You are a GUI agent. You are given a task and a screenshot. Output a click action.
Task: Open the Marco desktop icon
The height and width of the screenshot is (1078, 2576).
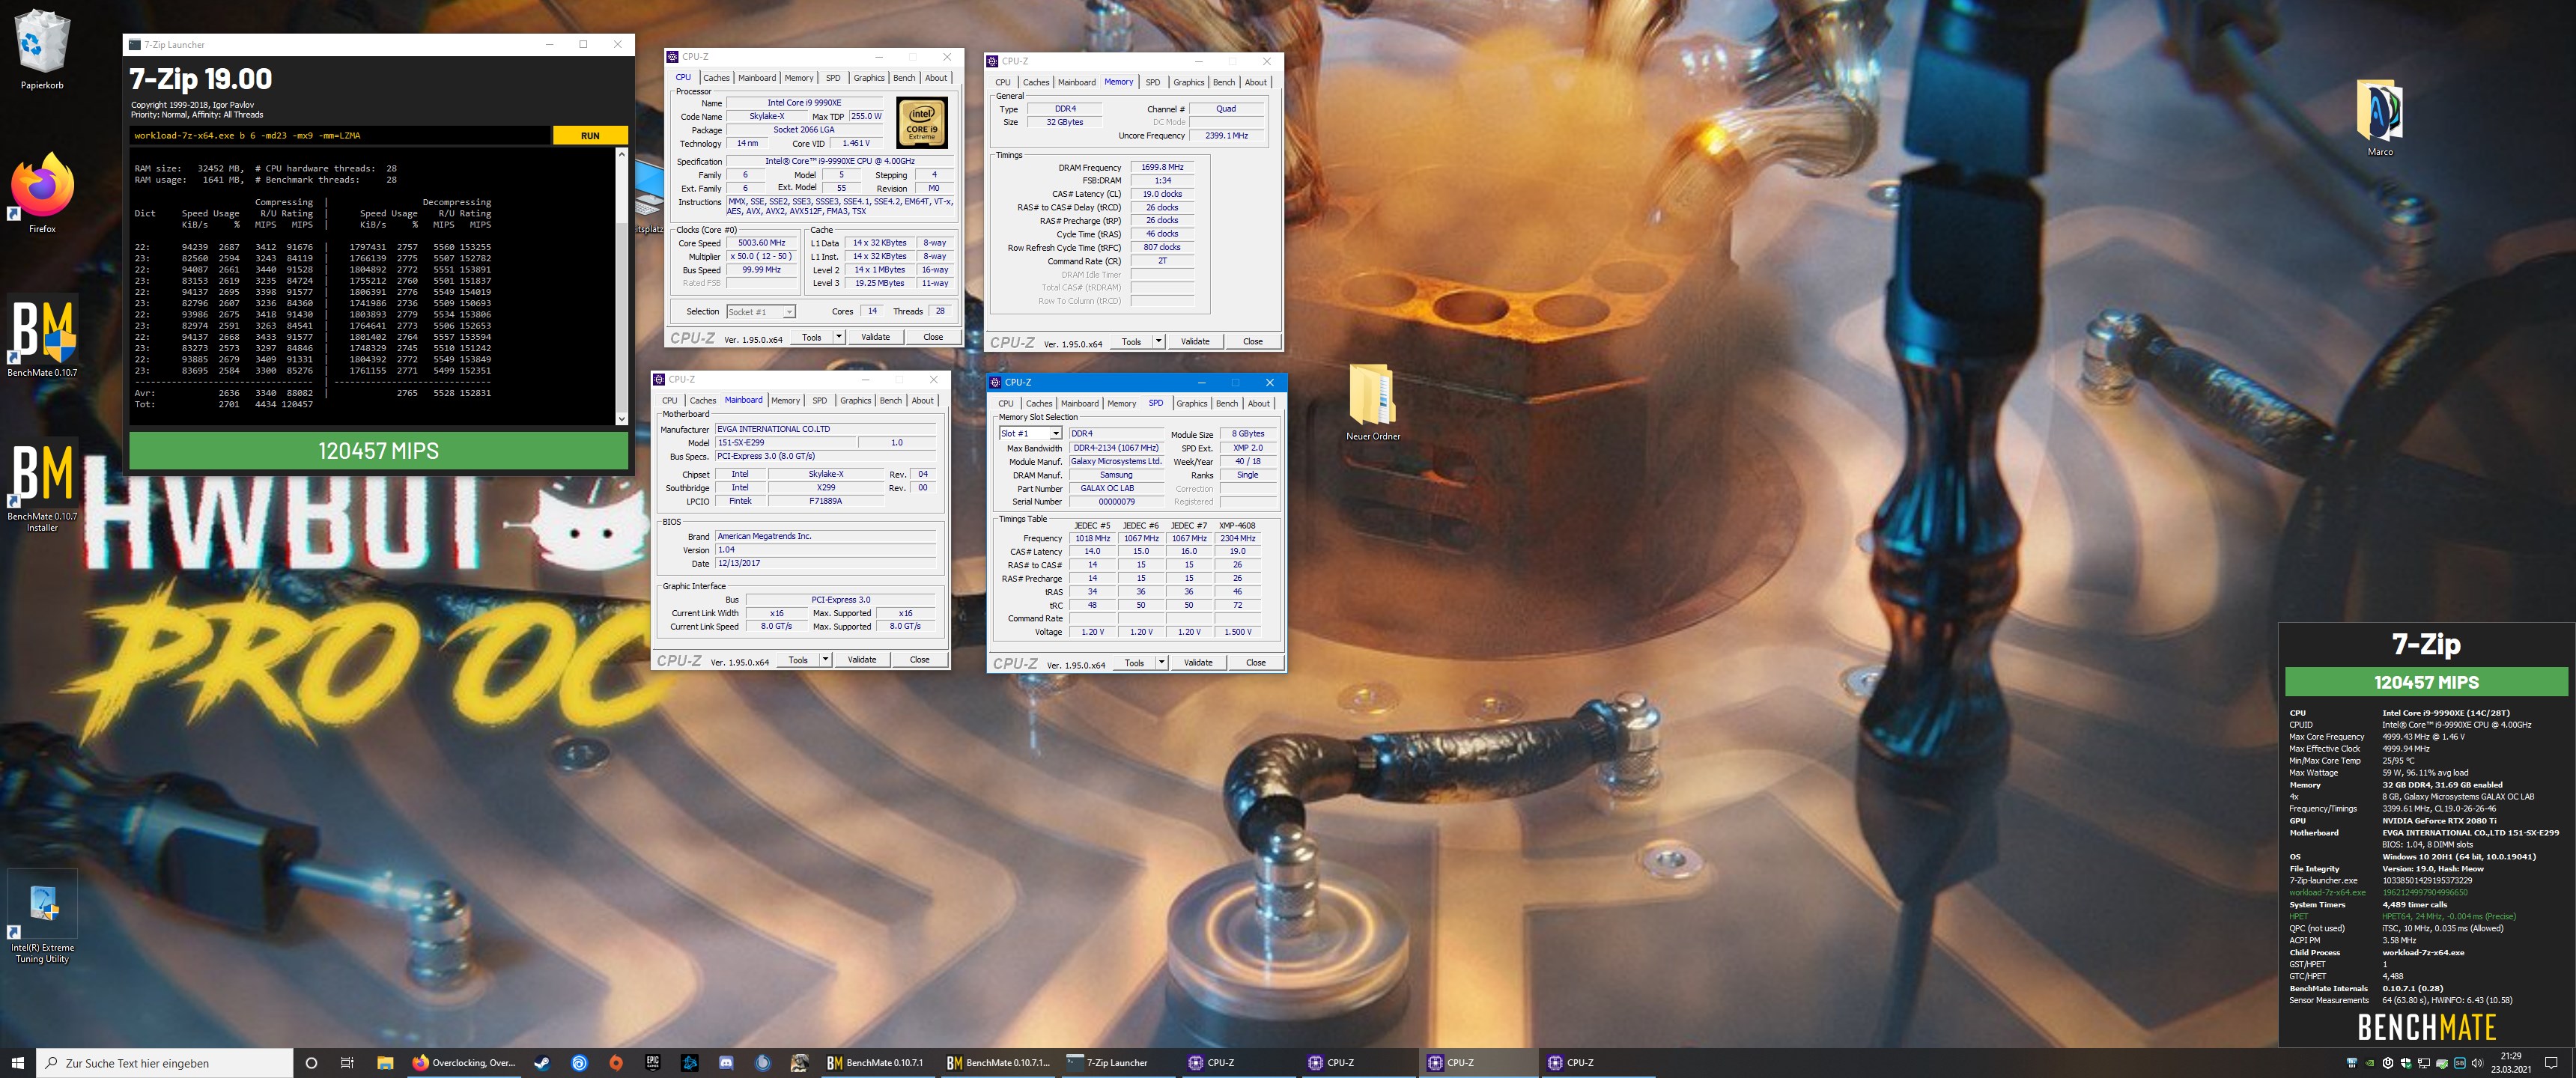click(x=2380, y=118)
